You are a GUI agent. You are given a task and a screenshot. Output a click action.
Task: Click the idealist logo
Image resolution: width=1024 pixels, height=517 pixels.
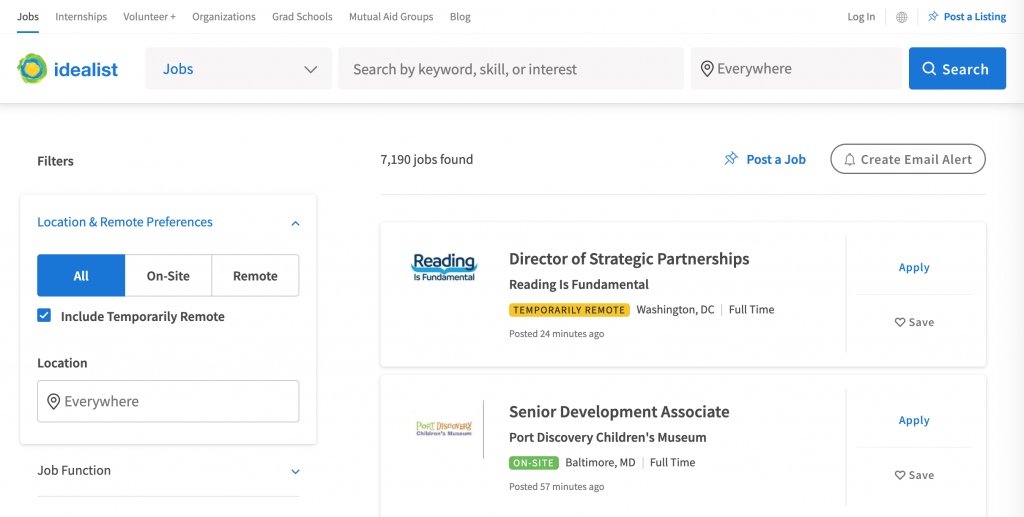pyautogui.click(x=68, y=69)
